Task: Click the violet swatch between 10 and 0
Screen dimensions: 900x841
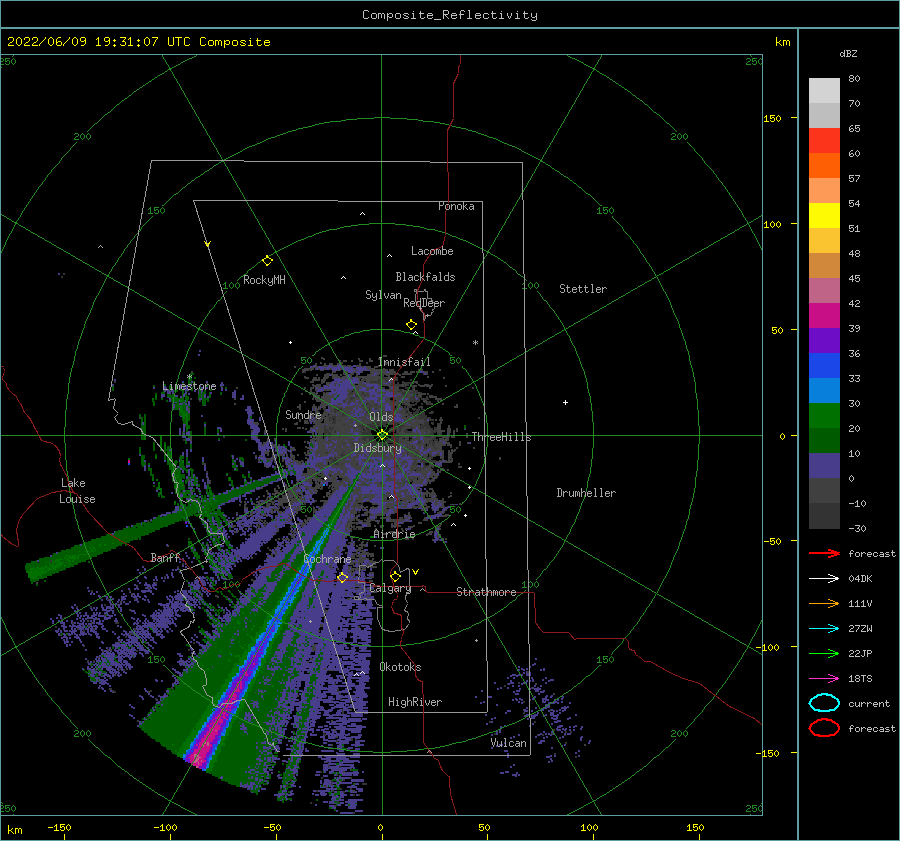Action: pyautogui.click(x=824, y=466)
